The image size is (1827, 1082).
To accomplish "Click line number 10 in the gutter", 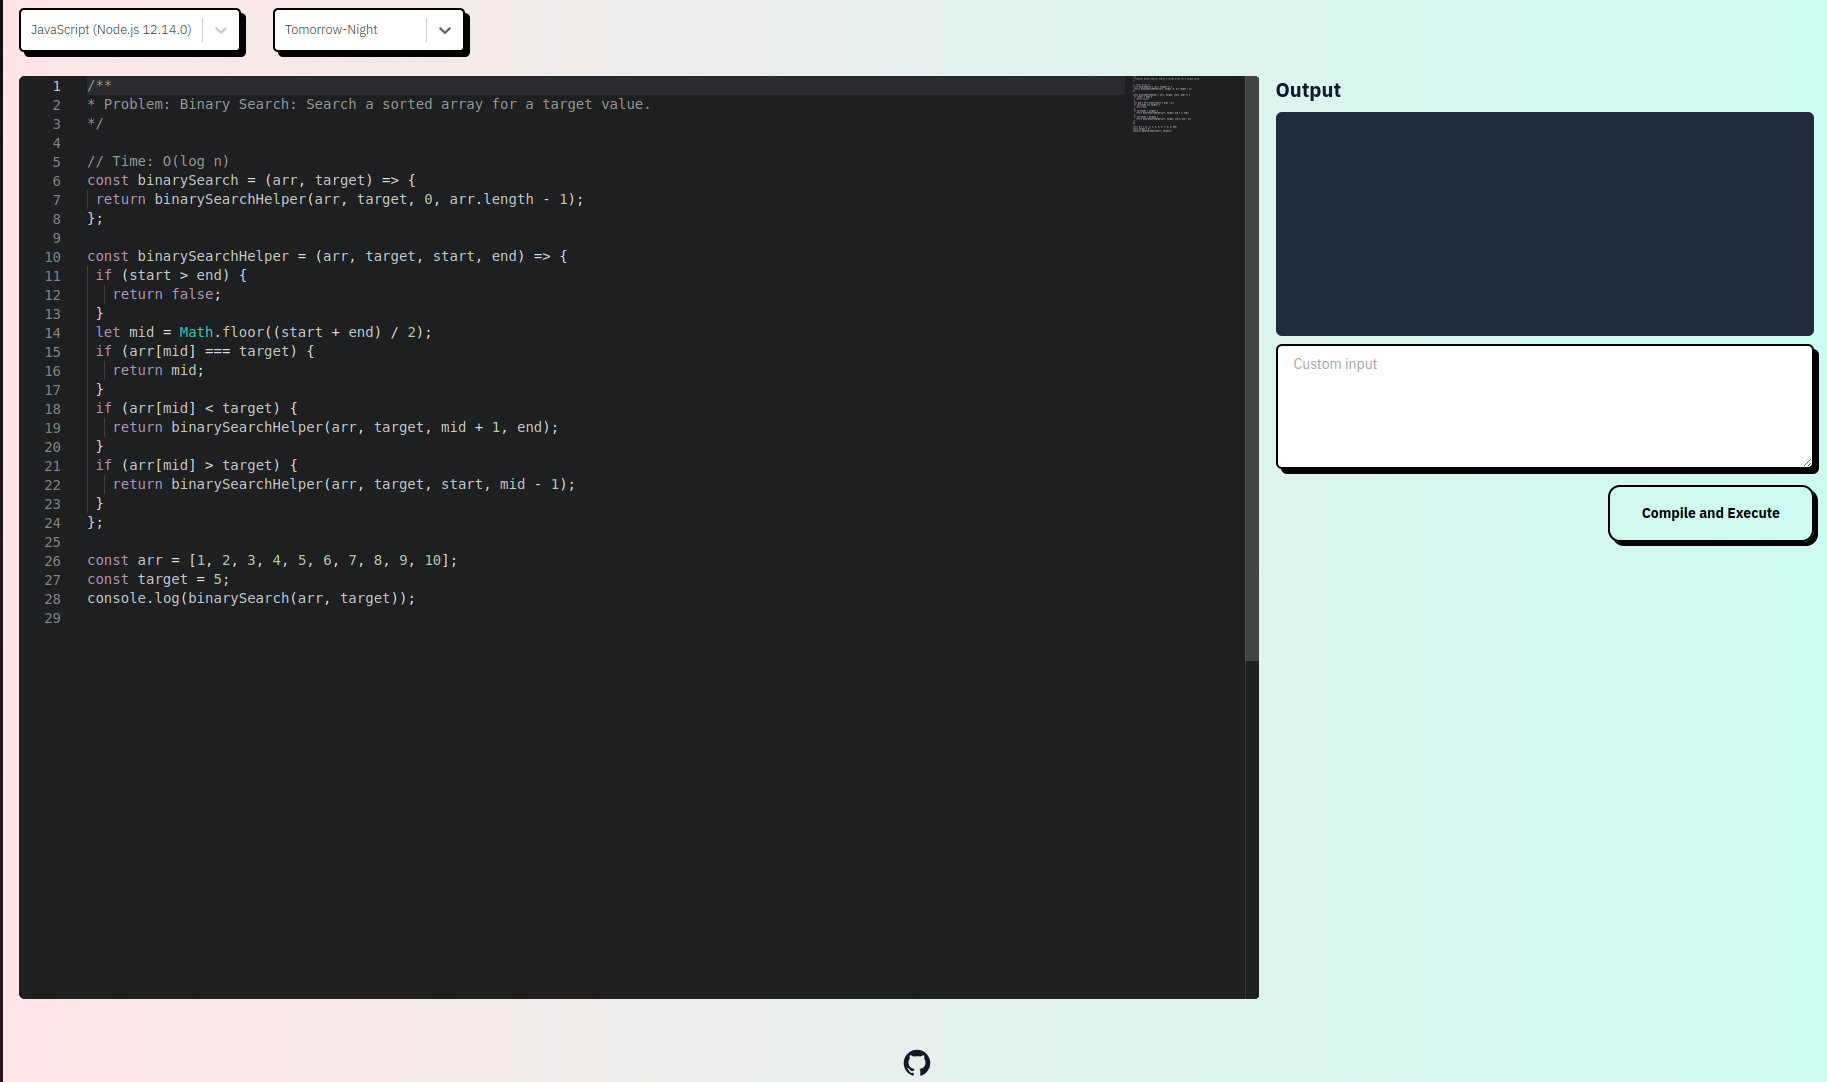I will 52,257.
